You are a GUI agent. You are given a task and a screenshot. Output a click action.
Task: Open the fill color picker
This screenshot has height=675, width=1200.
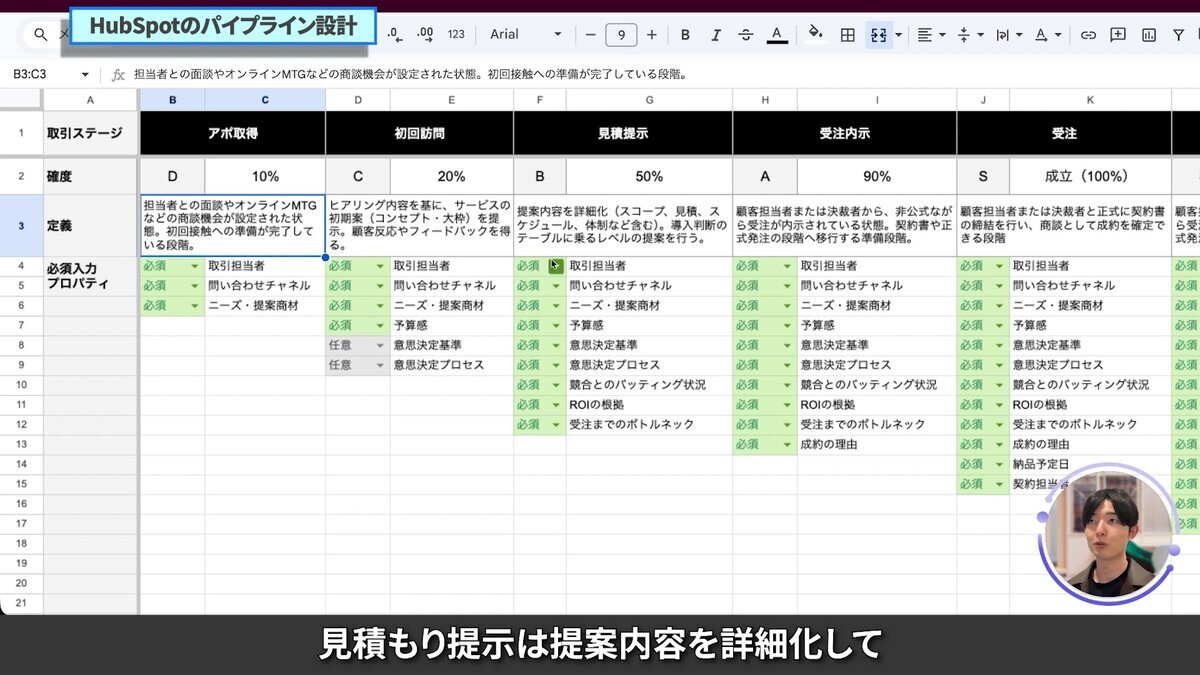(x=816, y=33)
